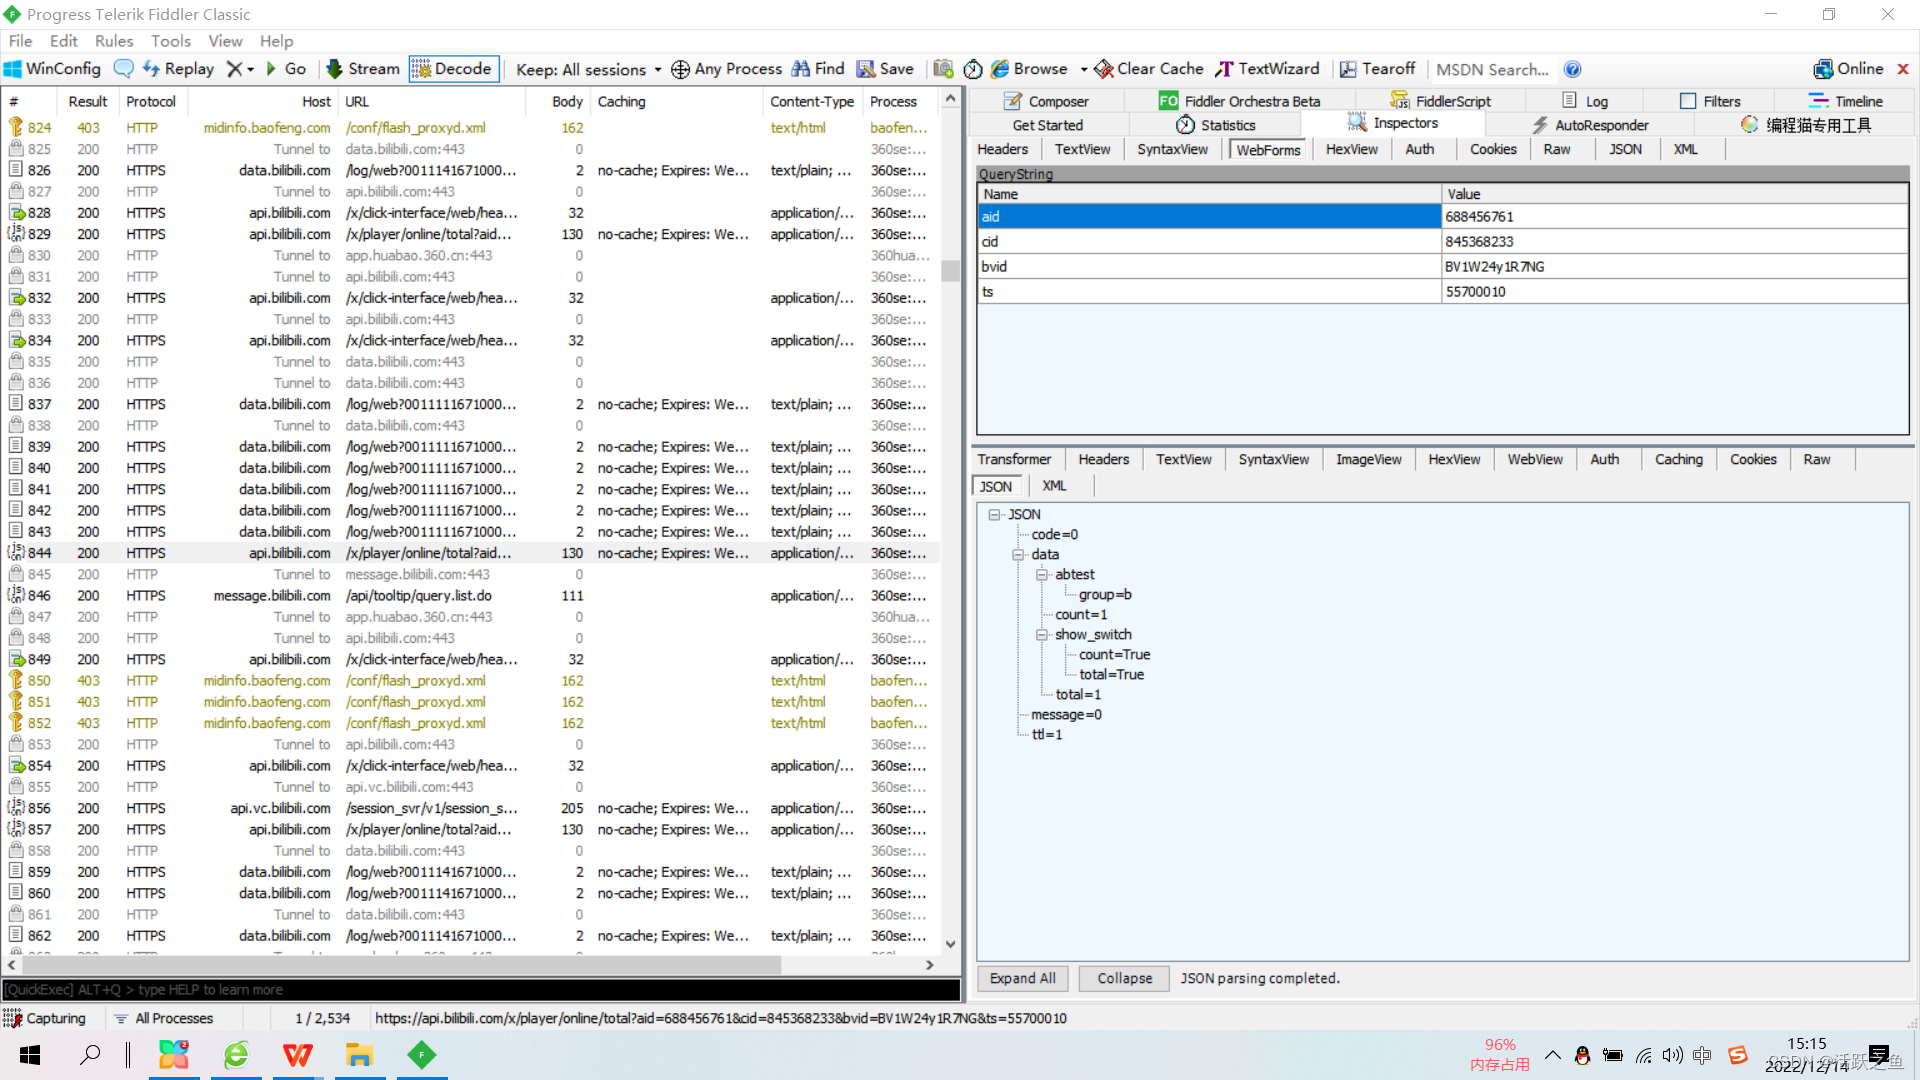Launch Browse from the toolbar

1029,69
